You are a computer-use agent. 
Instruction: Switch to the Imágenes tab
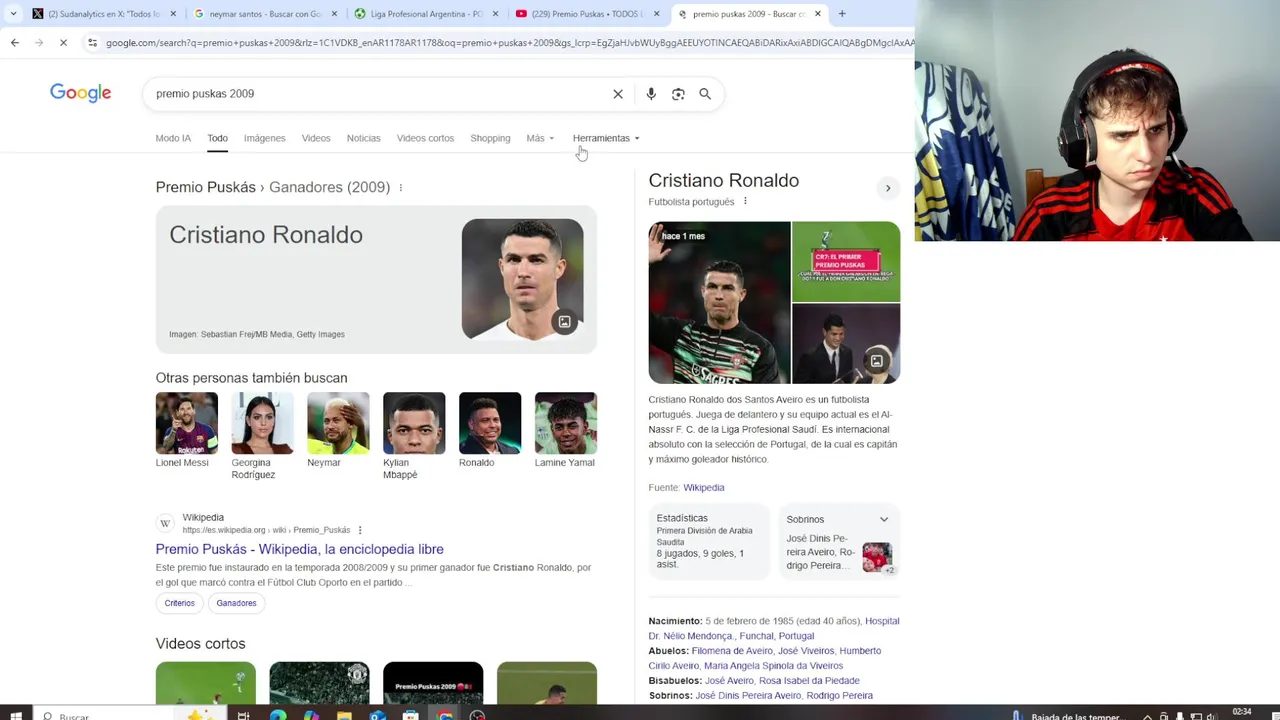click(x=265, y=138)
